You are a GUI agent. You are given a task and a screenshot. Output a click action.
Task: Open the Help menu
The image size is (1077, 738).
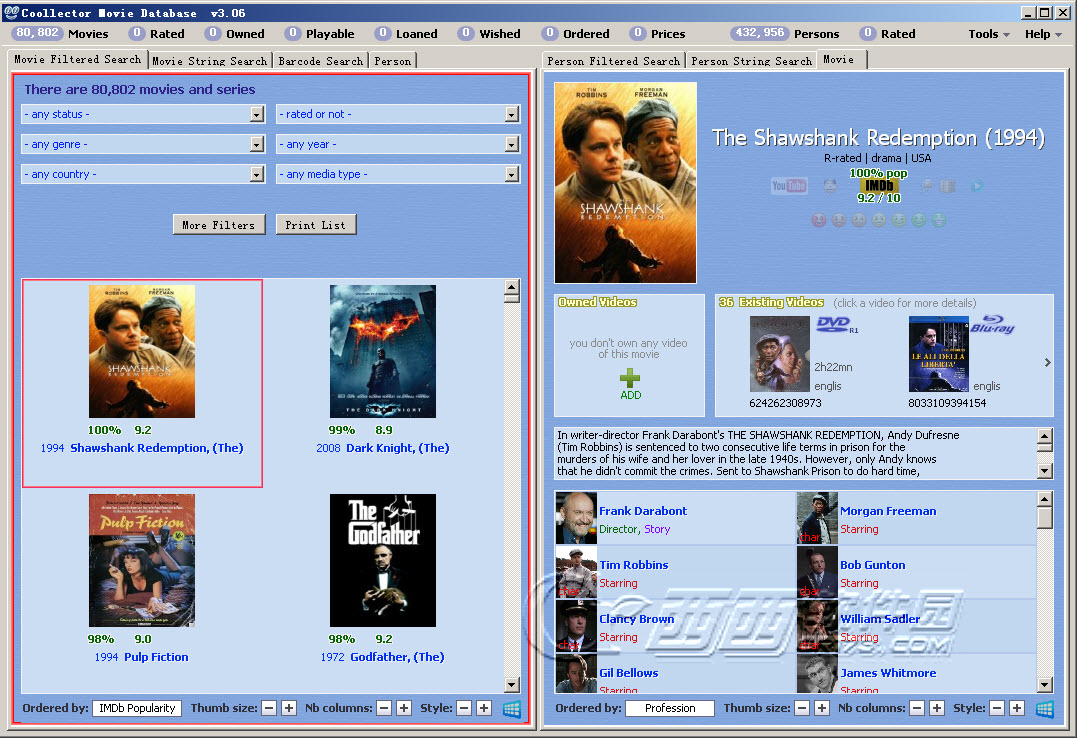1043,34
